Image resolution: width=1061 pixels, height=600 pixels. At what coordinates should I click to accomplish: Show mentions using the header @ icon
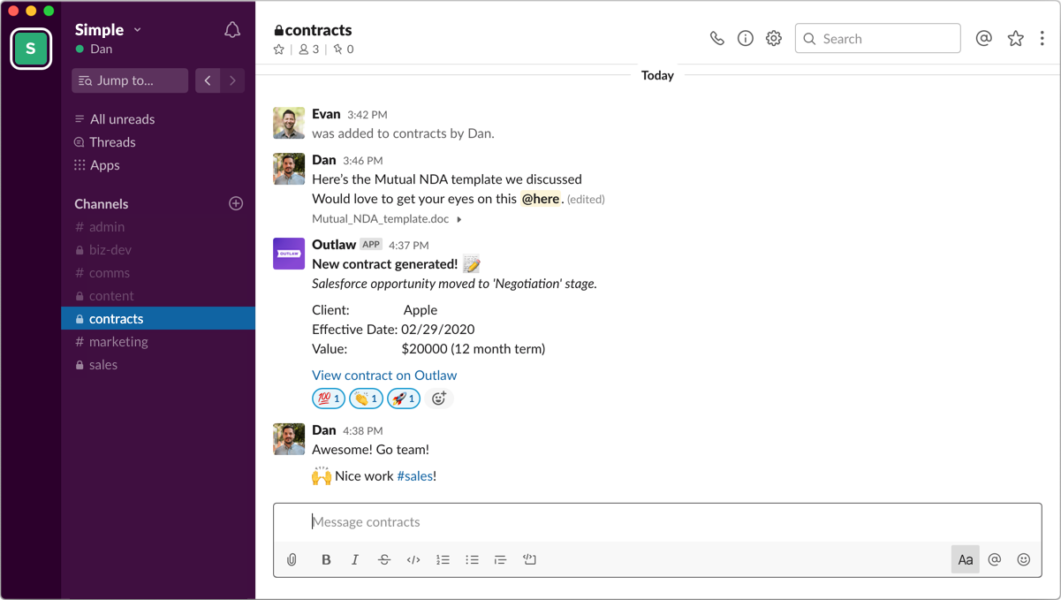[984, 39]
